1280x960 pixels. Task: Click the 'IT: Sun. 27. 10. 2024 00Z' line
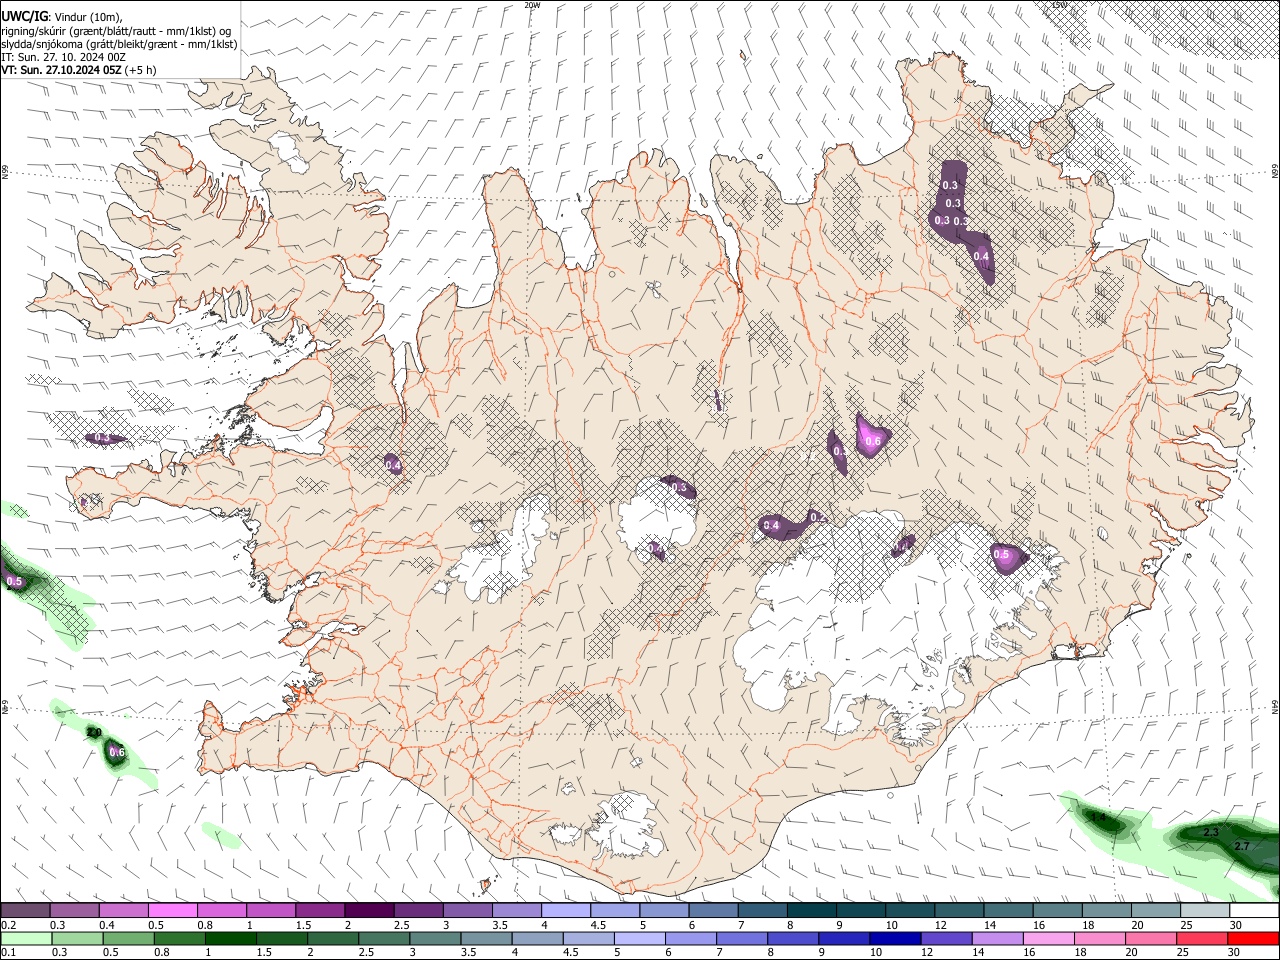[x=63, y=57]
